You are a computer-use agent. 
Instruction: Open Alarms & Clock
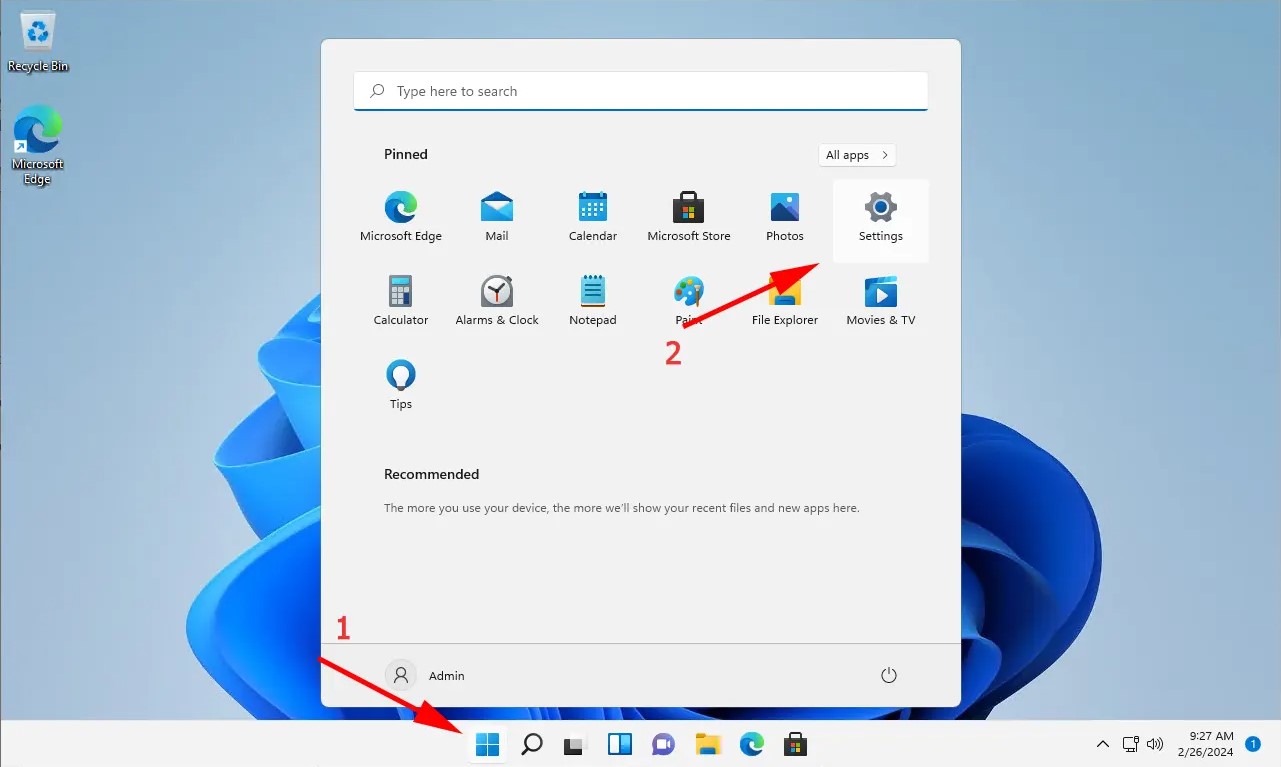pyautogui.click(x=497, y=302)
